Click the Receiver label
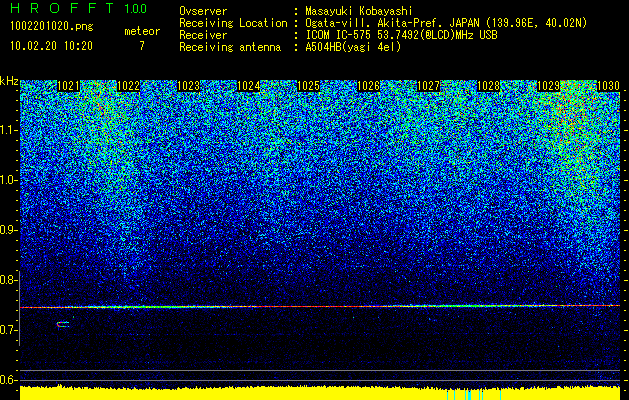 pyautogui.click(x=203, y=35)
